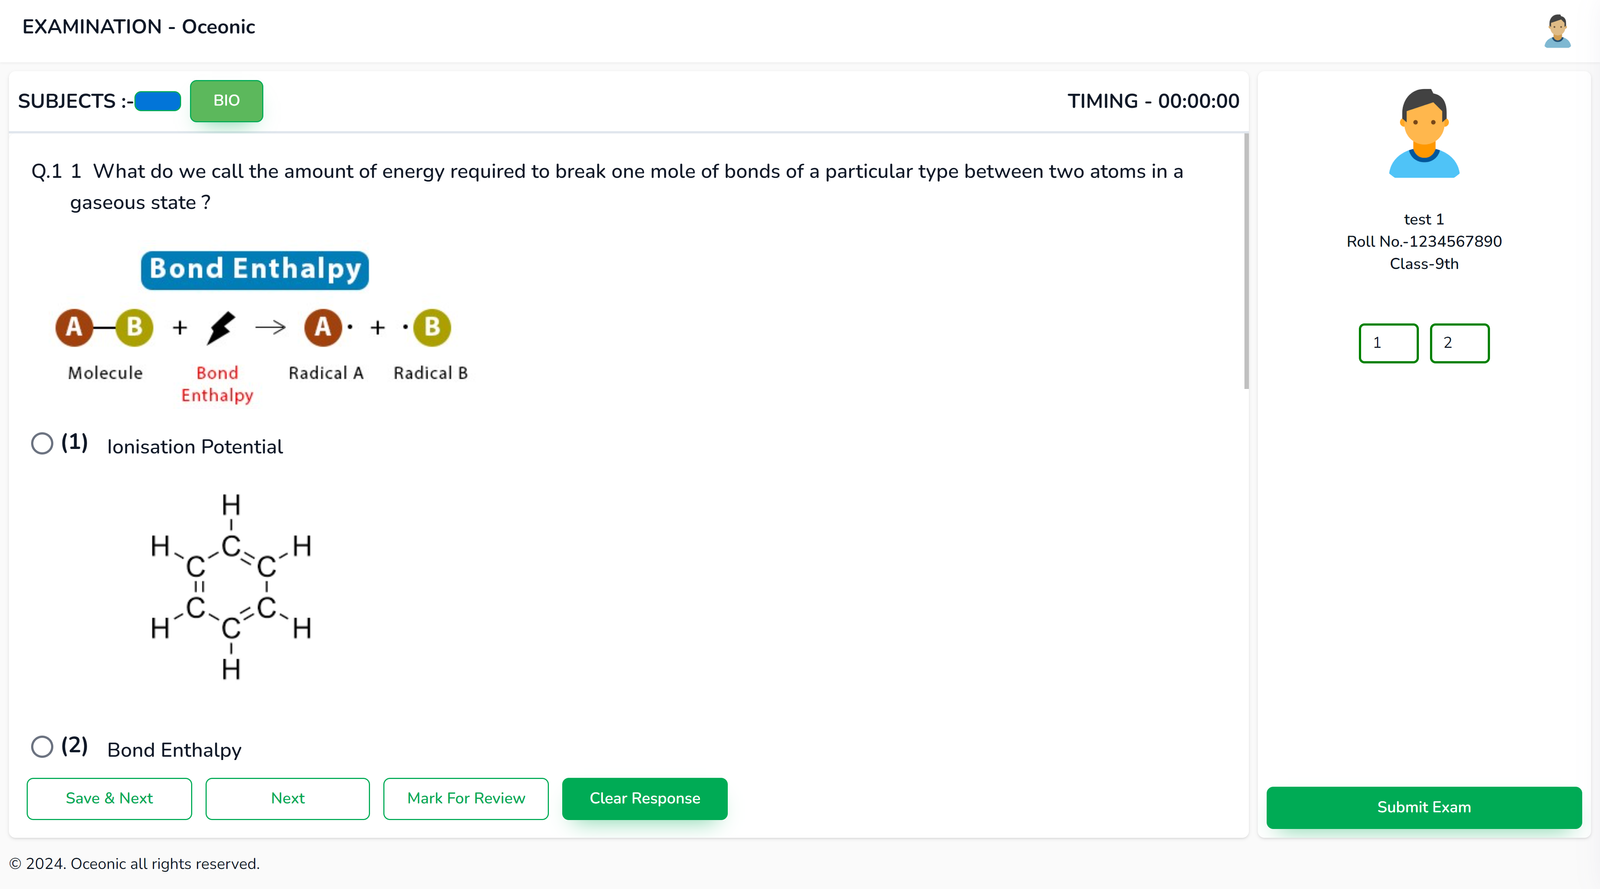The height and width of the screenshot is (889, 1600).
Task: Click the profile avatar in top-right header
Action: pyautogui.click(x=1557, y=31)
